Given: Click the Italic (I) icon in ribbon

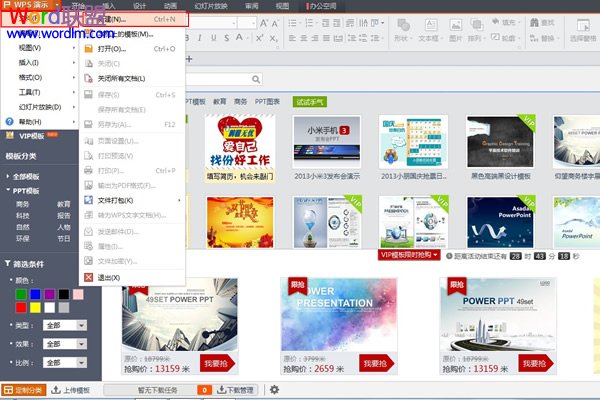Looking at the screenshot, I should (x=200, y=38).
